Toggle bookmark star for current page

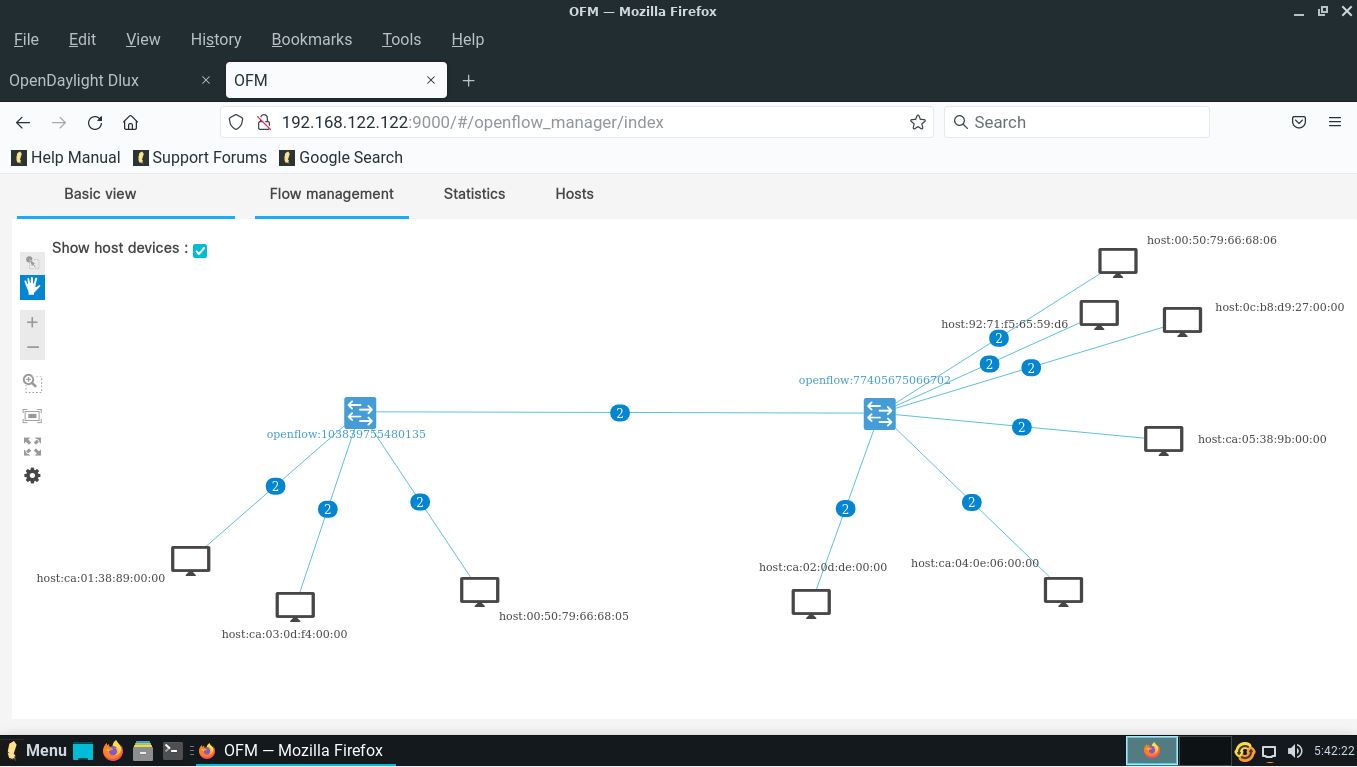coord(917,122)
